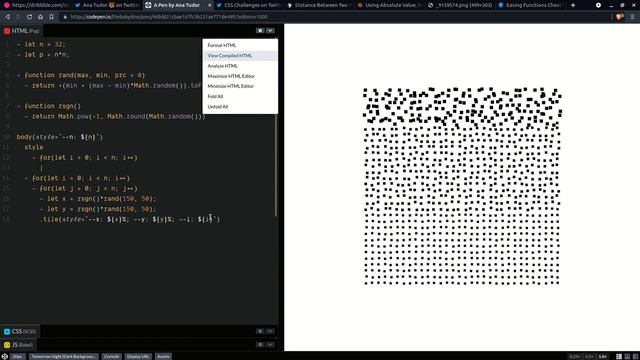The height and width of the screenshot is (360, 640).
Task: Open Assets button in footer
Action: [163, 356]
